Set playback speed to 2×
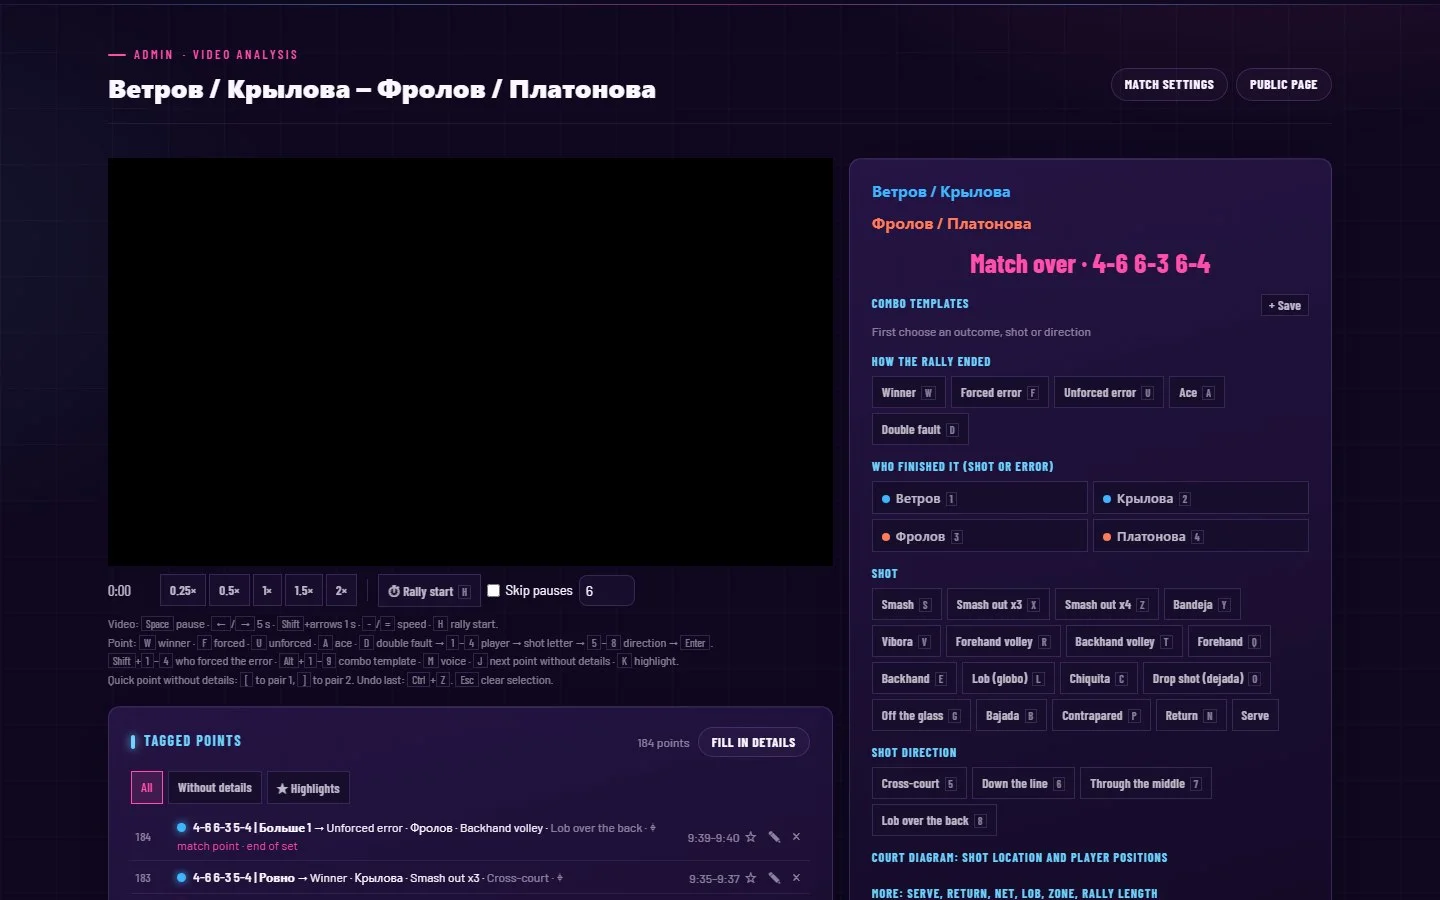Viewport: 1440px width, 900px height. pyautogui.click(x=341, y=591)
